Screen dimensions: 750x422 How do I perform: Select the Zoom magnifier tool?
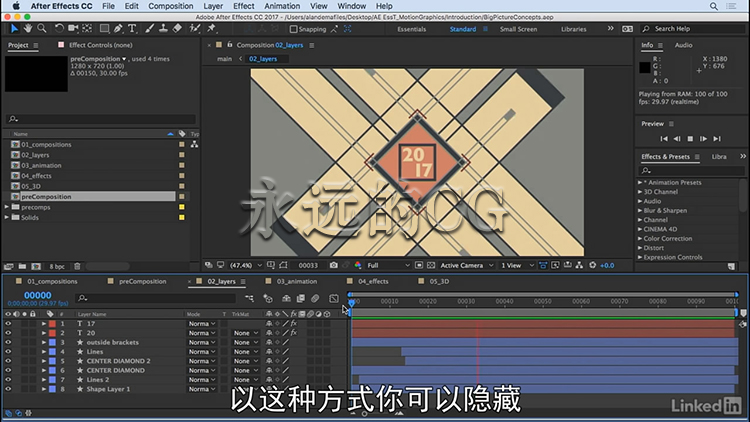pos(42,29)
